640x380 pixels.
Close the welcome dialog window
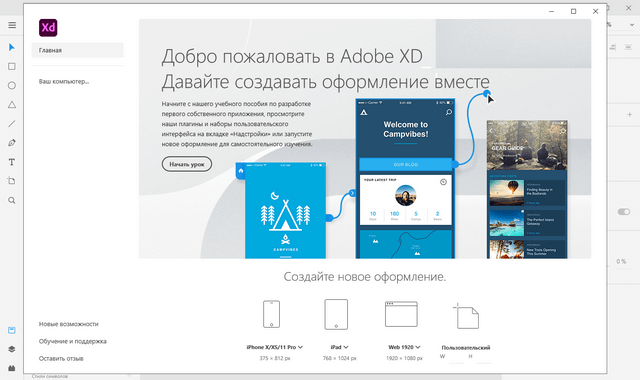coord(596,11)
